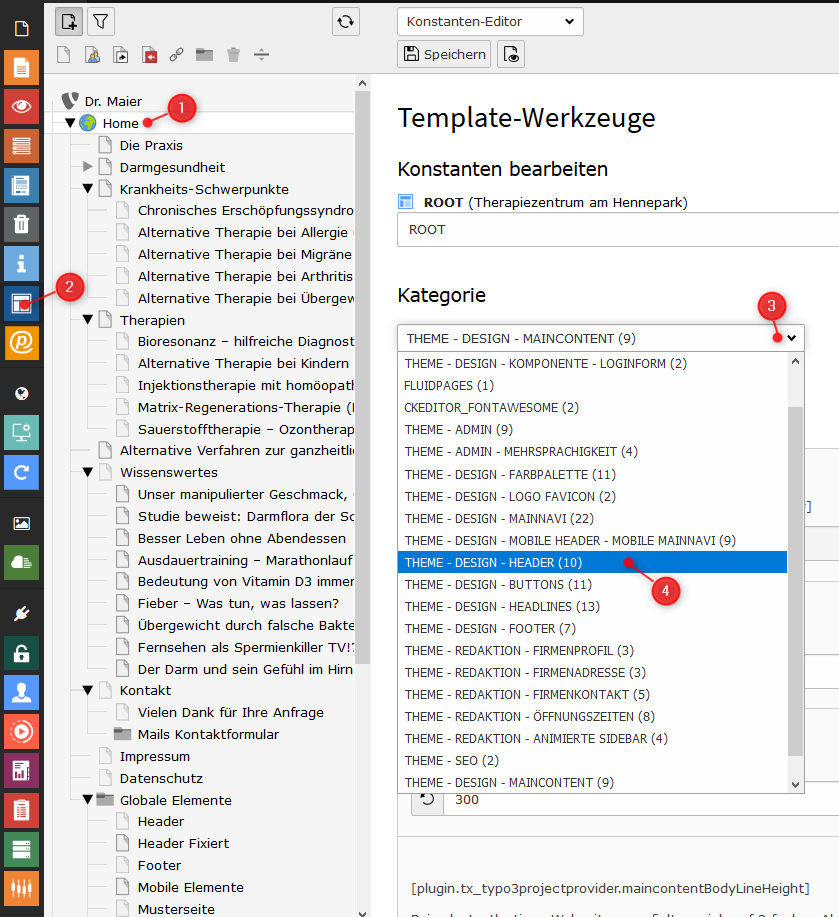Click the view webpage icon beside Speichern
This screenshot has height=917, width=839.
[511, 54]
